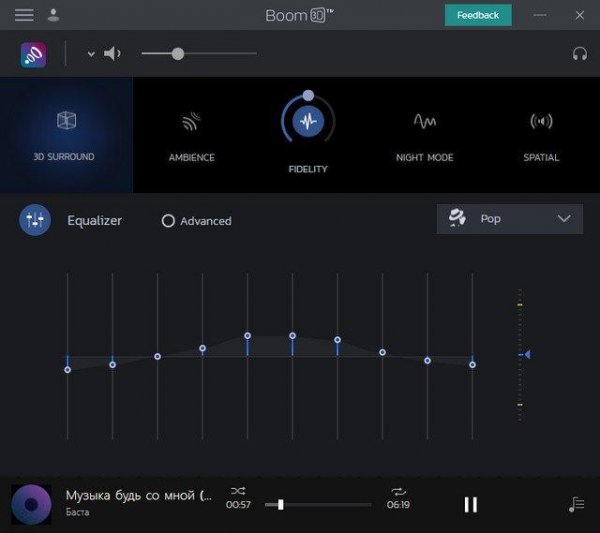600x533 pixels.
Task: Select the SPATIAL label
Action: (541, 157)
